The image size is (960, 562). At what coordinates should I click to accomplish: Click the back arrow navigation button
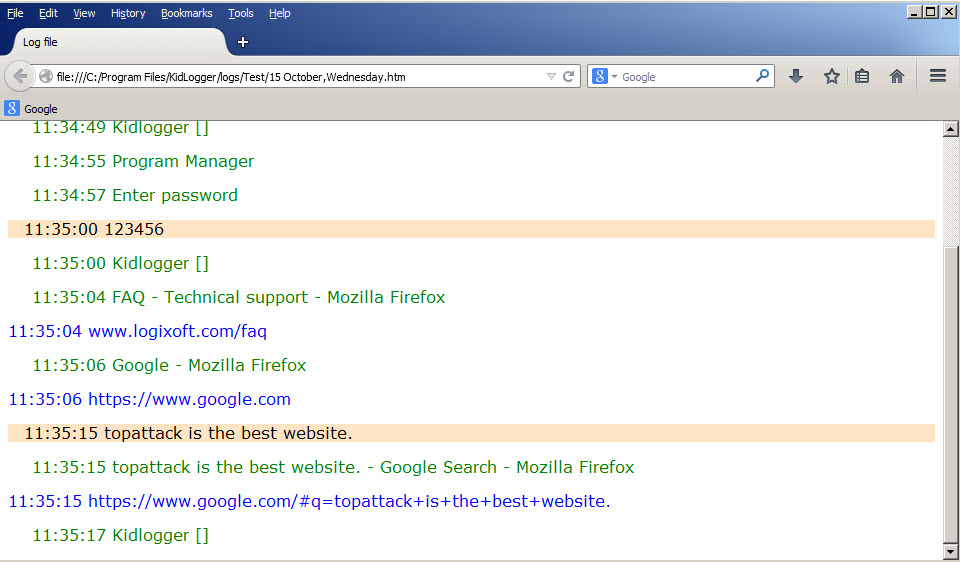19,77
